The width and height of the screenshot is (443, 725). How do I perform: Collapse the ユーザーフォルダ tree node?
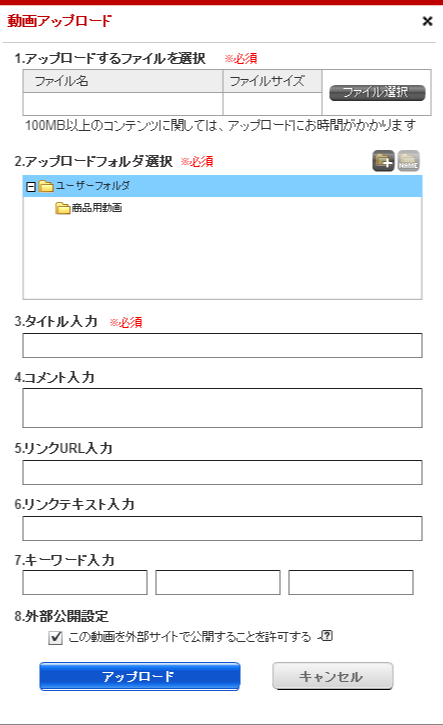click(31, 187)
